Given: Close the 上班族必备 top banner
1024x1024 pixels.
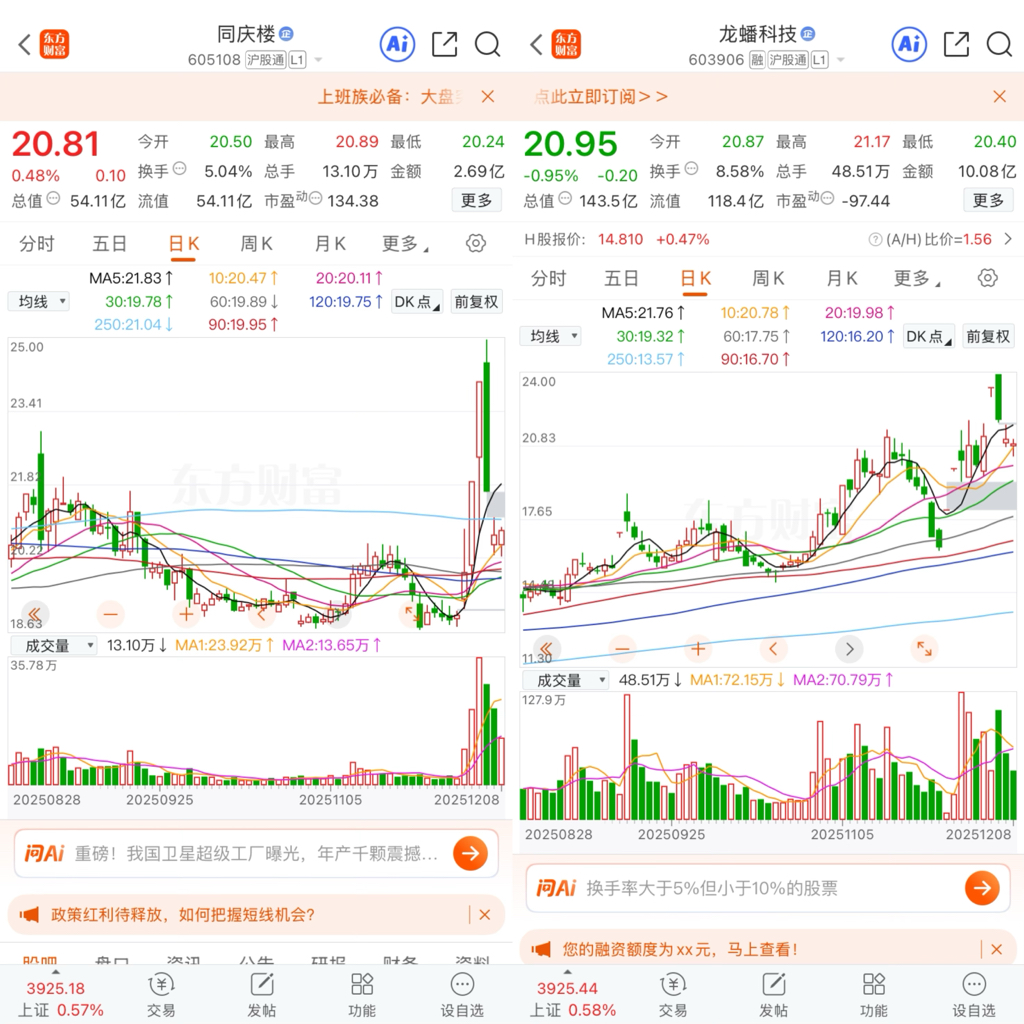Looking at the screenshot, I should coord(487,97).
